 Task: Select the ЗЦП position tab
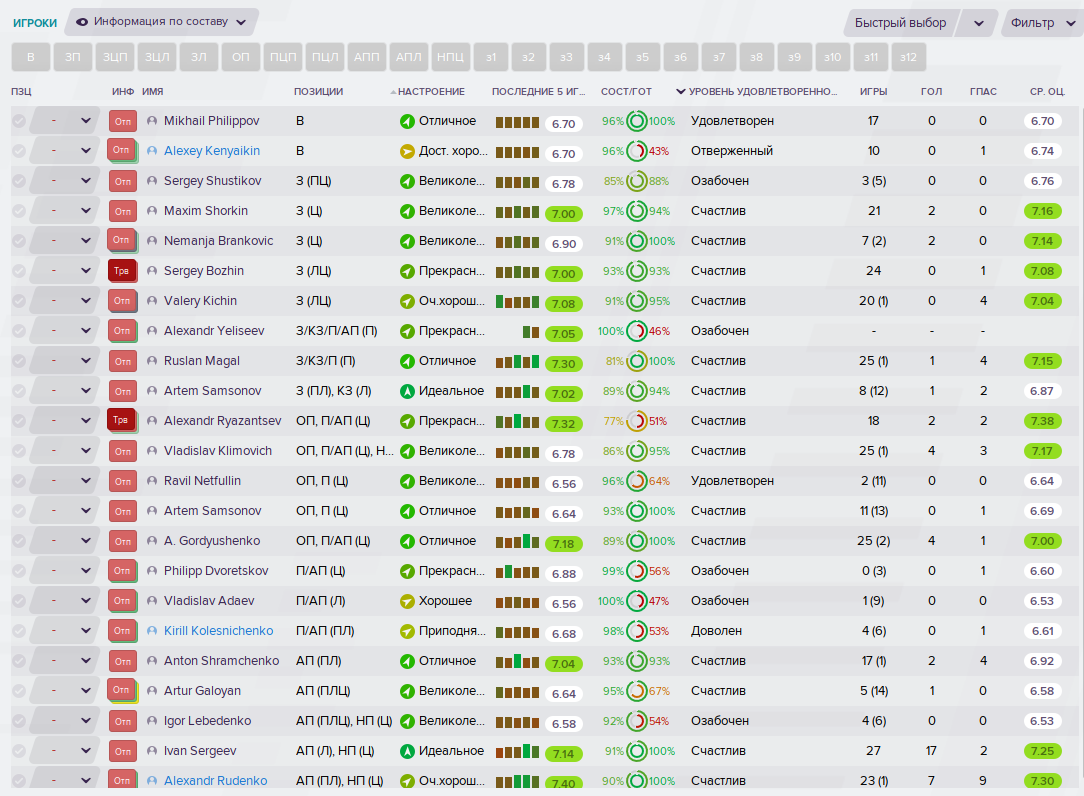(x=115, y=57)
